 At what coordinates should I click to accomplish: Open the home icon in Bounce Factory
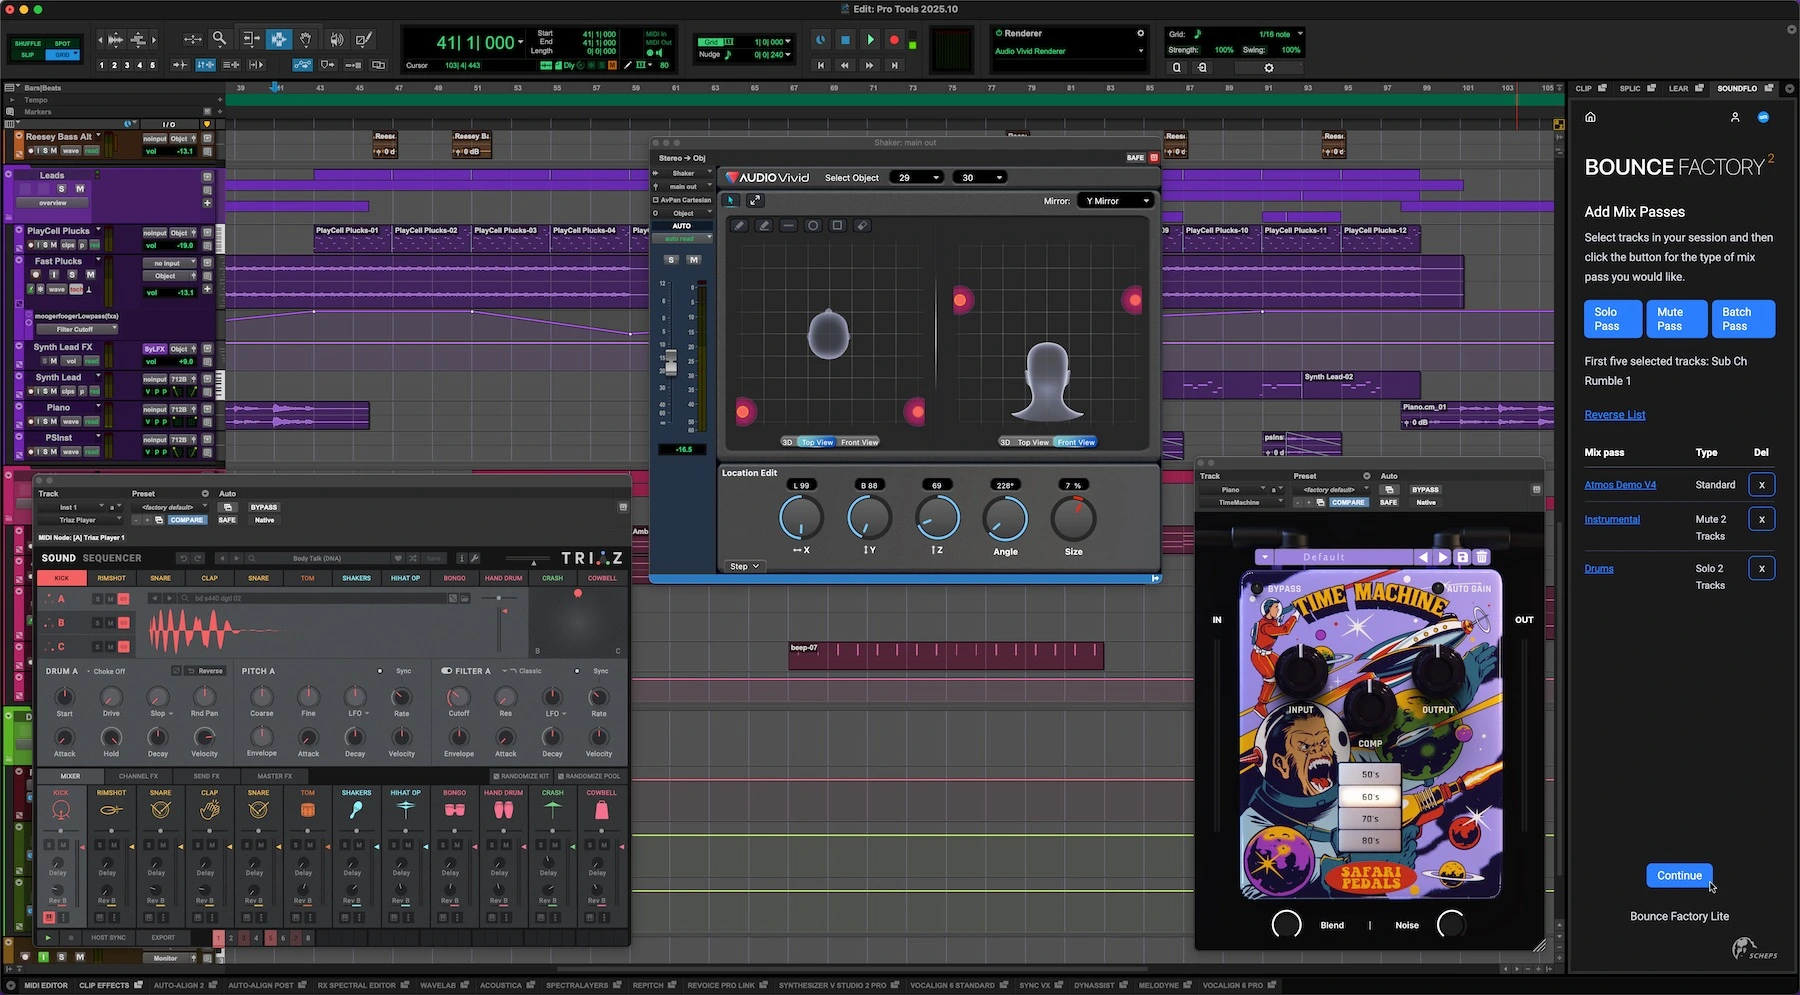[1590, 117]
